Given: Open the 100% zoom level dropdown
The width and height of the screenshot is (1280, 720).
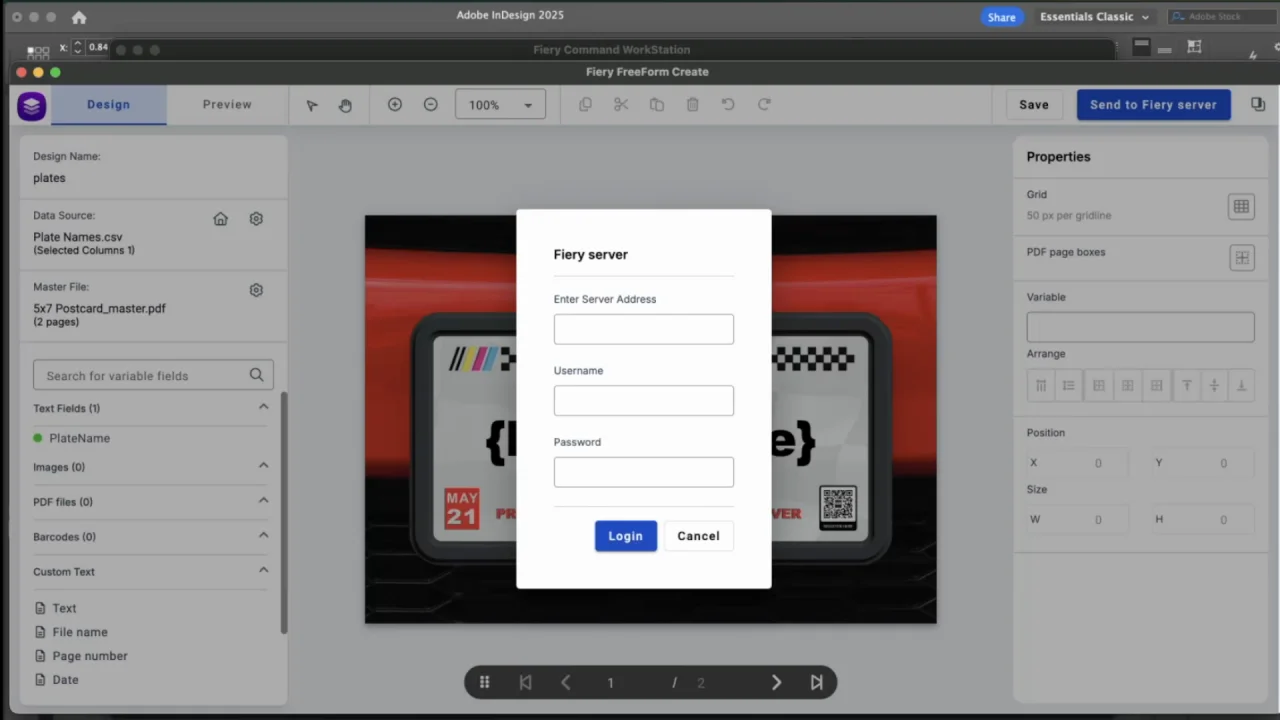Looking at the screenshot, I should [x=500, y=105].
